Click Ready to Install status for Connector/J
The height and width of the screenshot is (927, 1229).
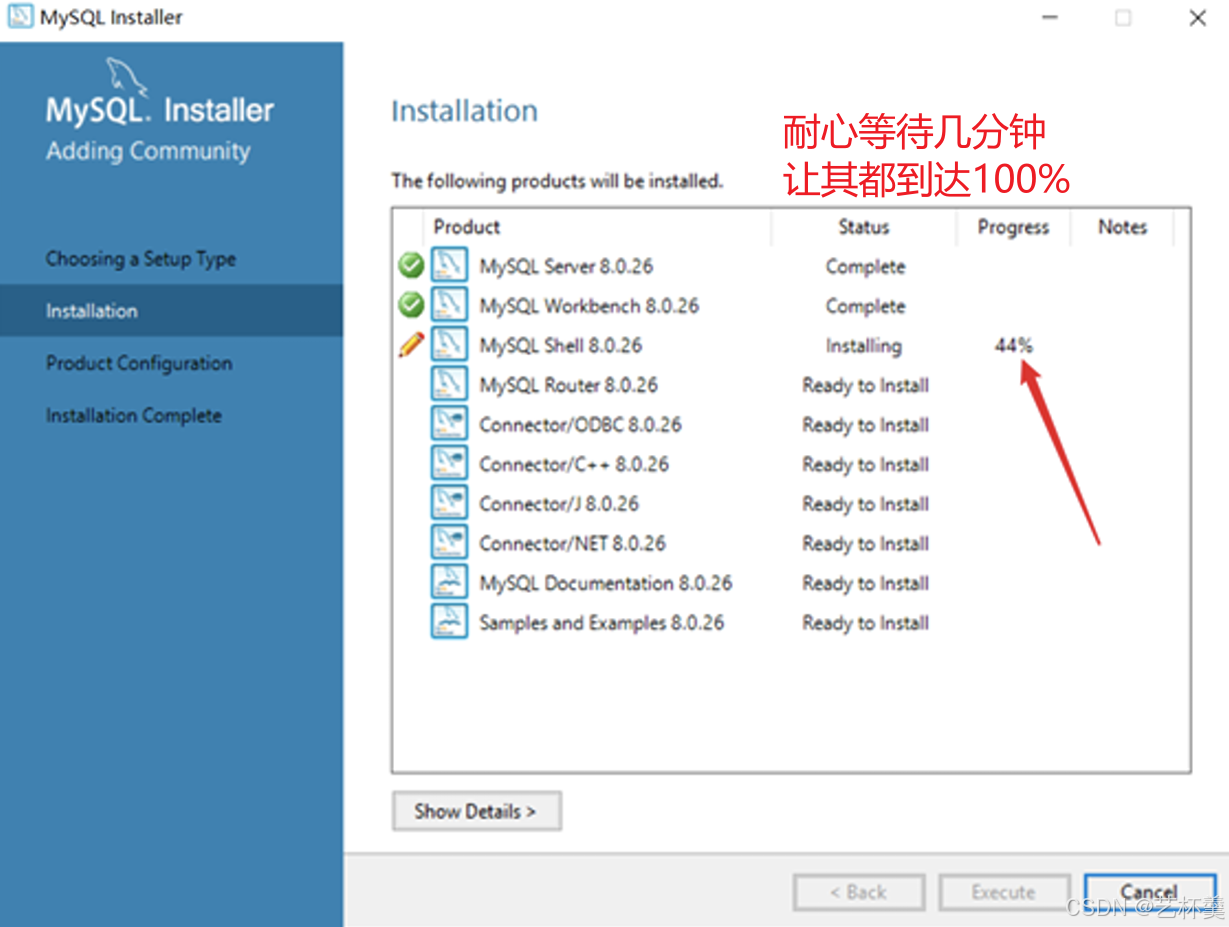click(x=866, y=504)
